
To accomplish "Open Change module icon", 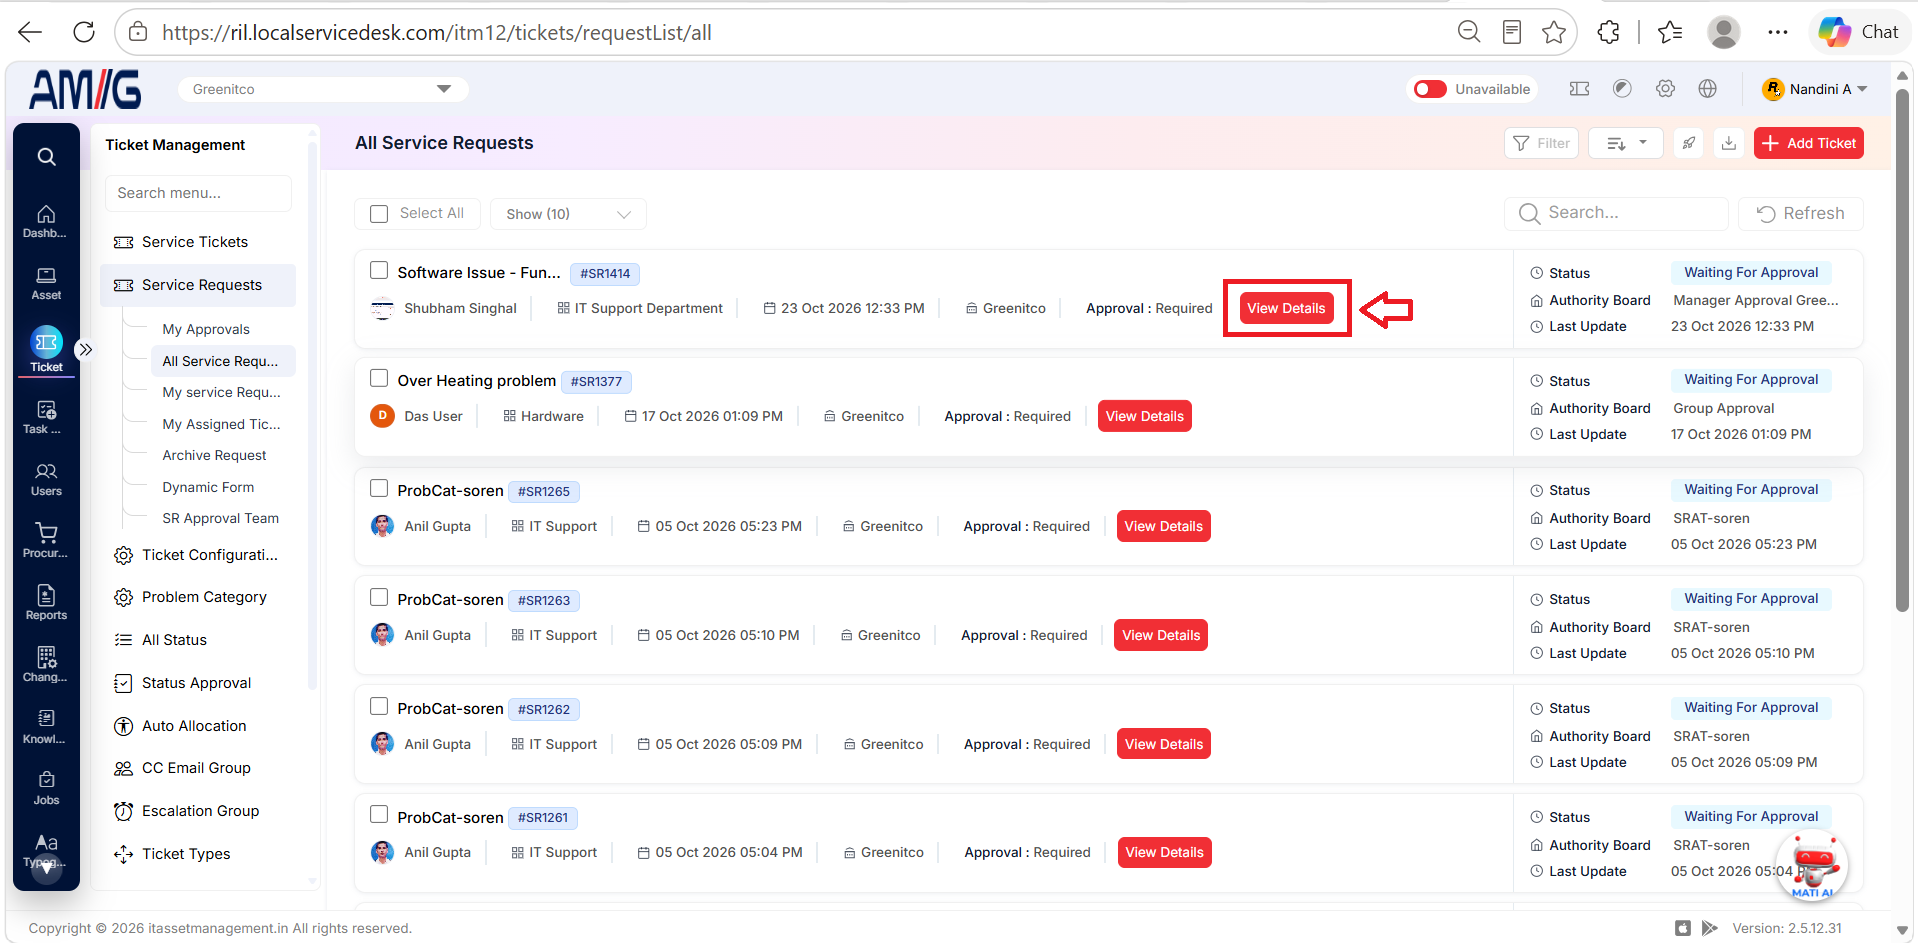I will point(46,666).
